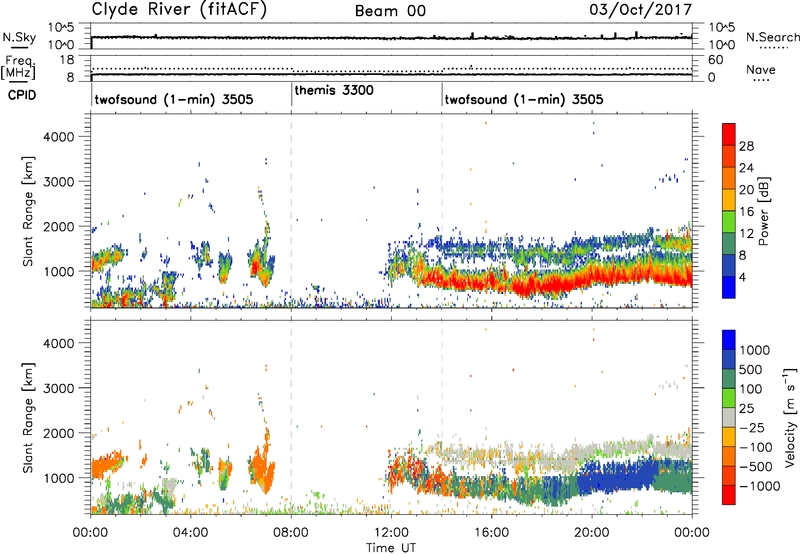
Task: Click the '3000' range tick of power panel
Action: [58, 182]
